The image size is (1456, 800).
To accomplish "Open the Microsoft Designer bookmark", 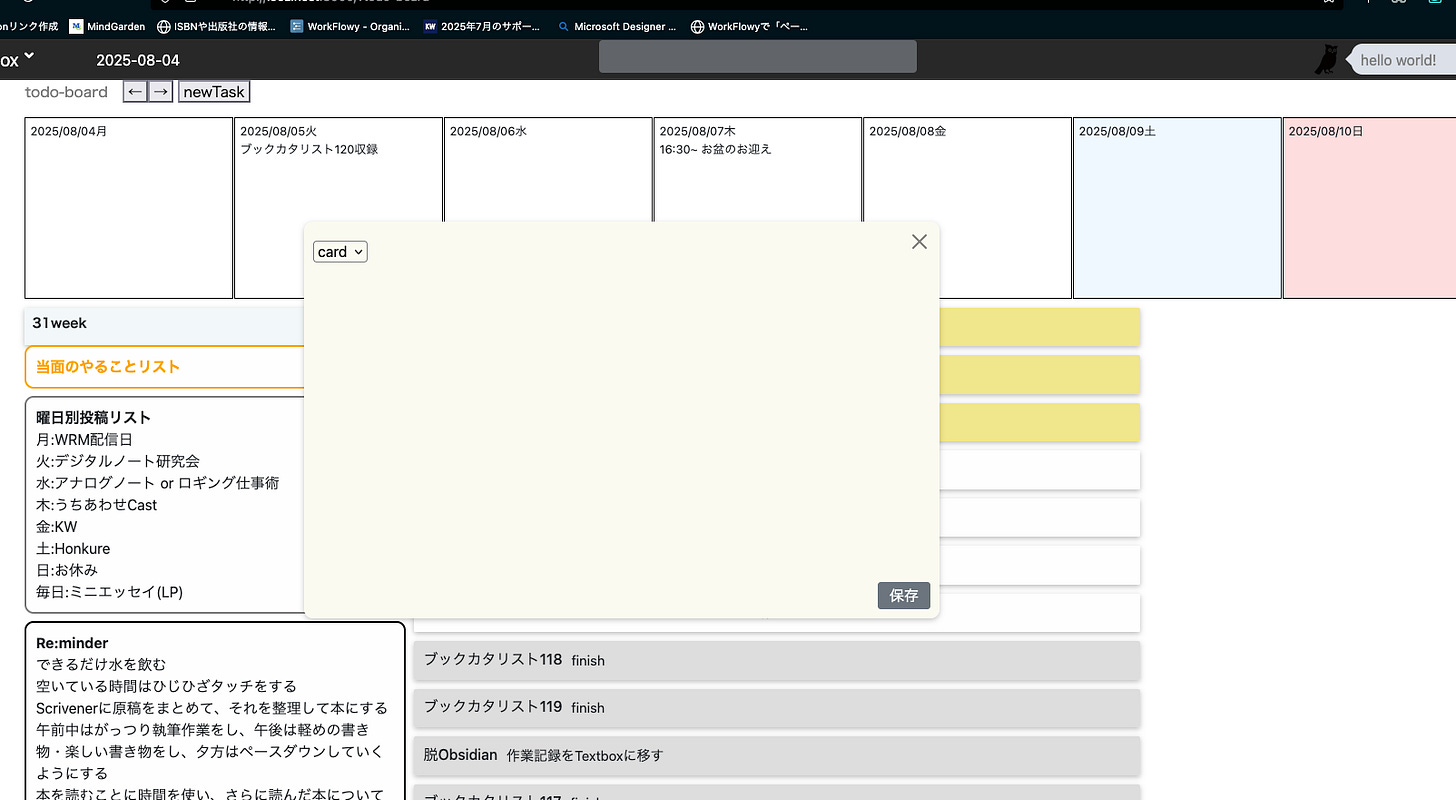I will [617, 27].
